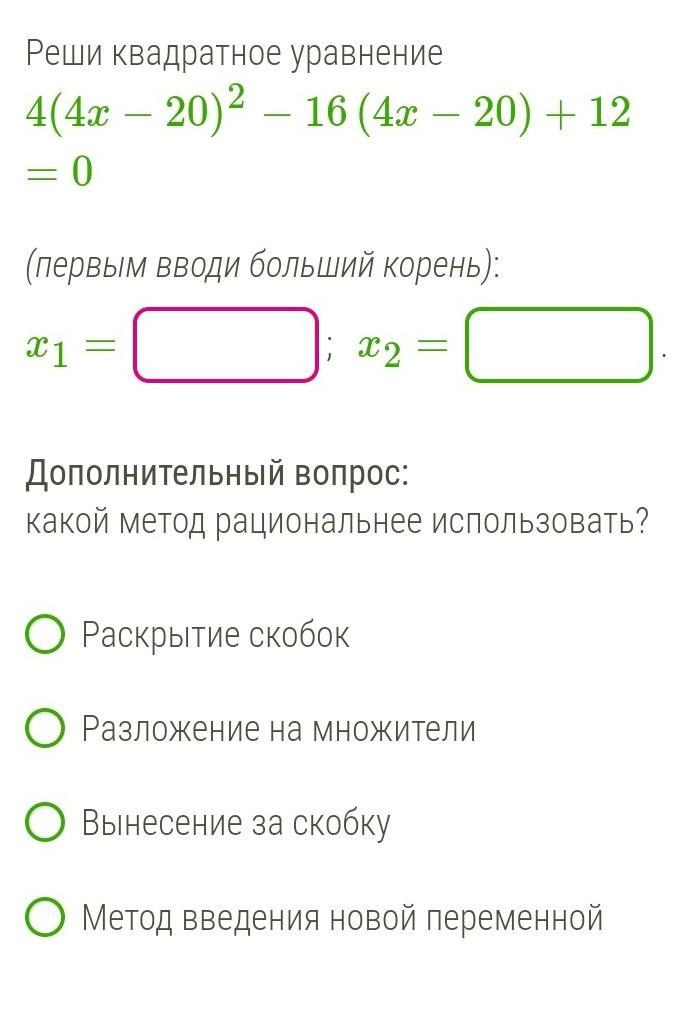The image size is (677, 1020).
Task: Click the x2 answer input box
Action: click(558, 346)
